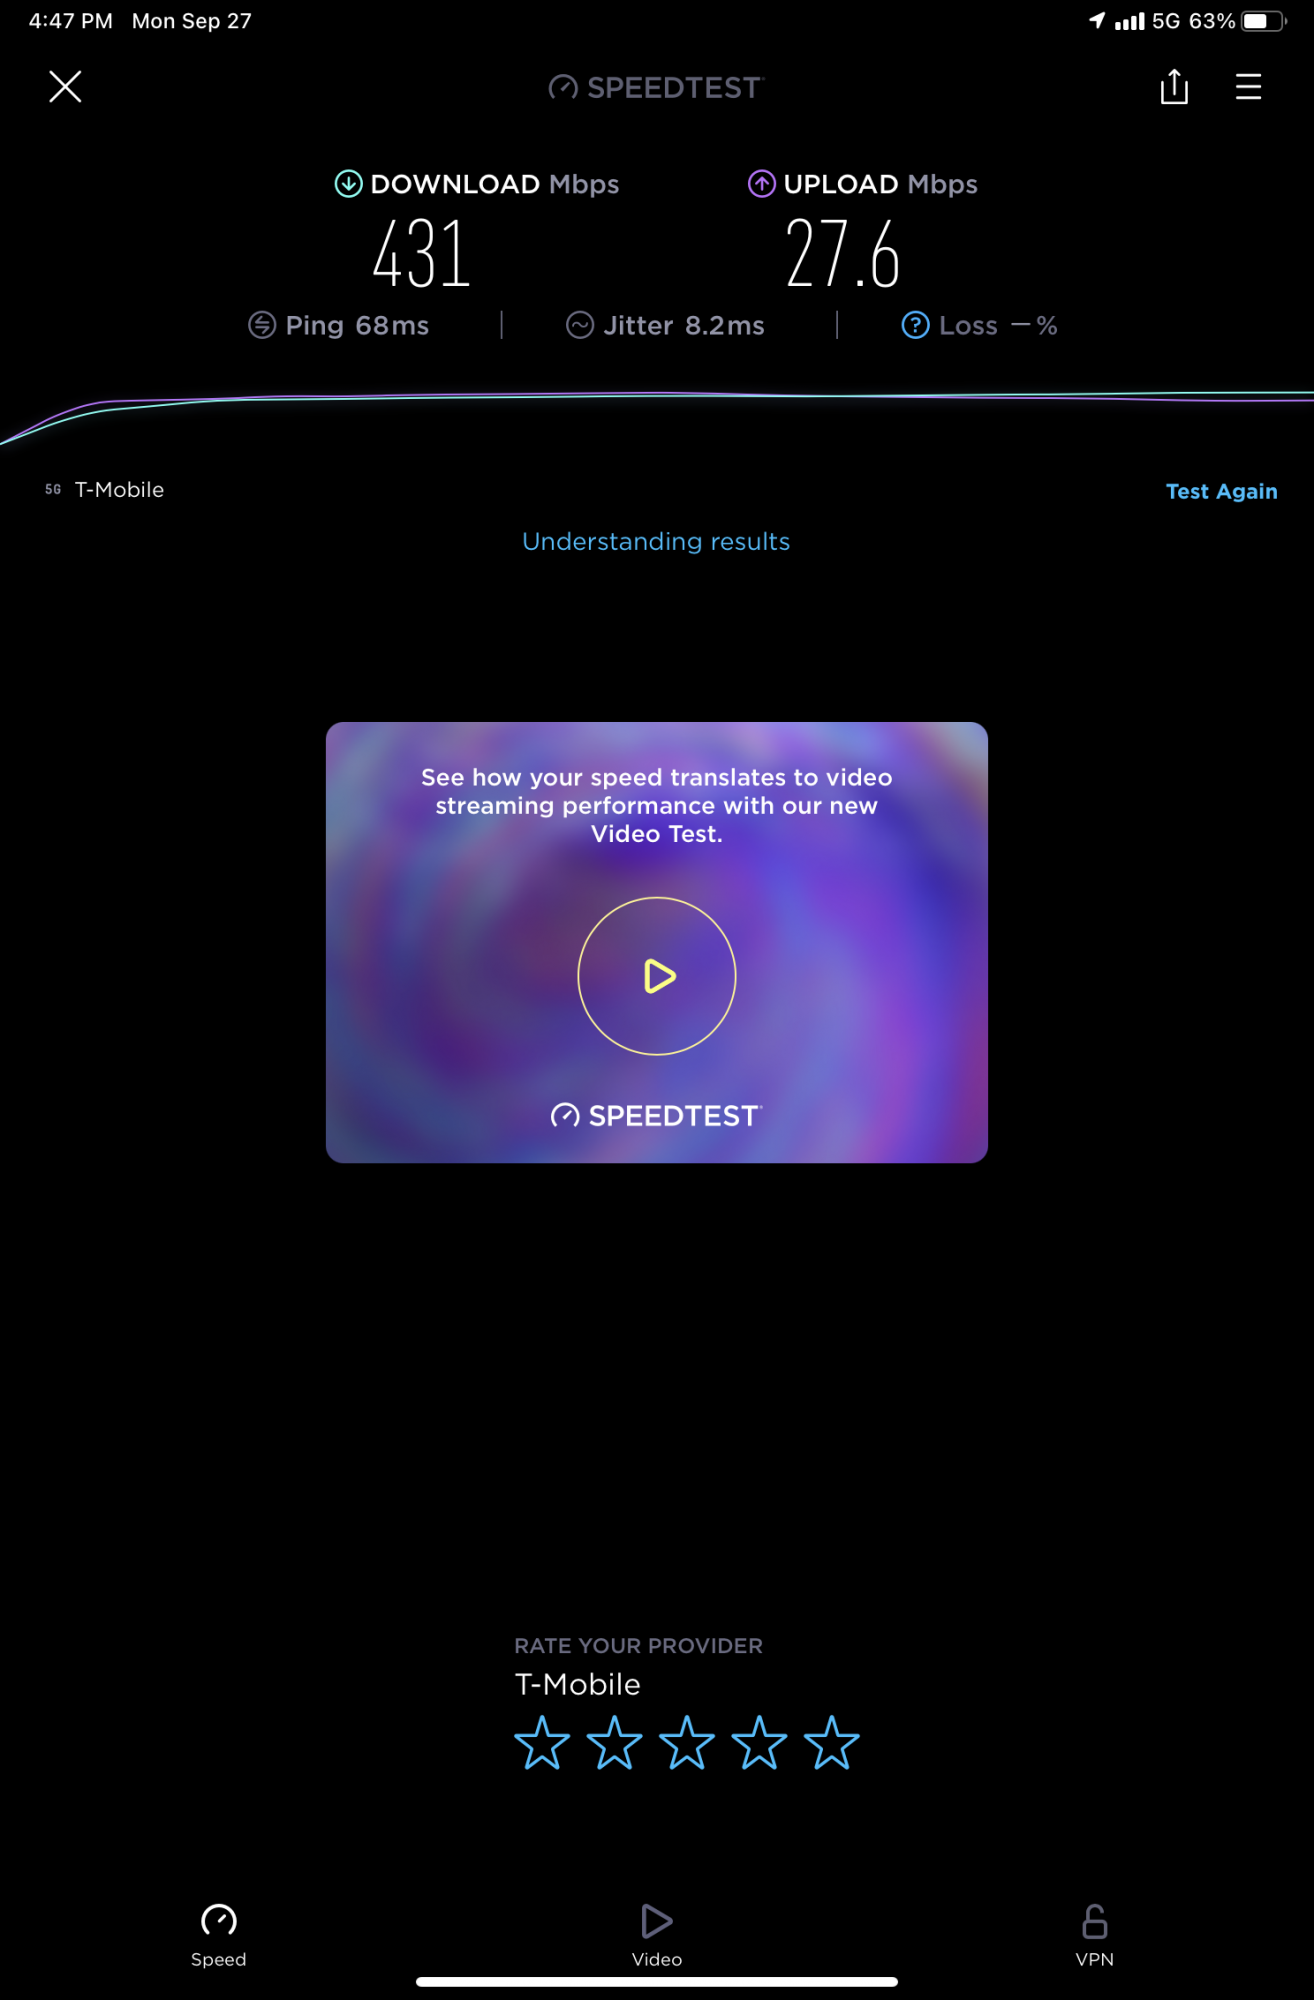Tap the Ping icon
Viewport: 1314px width, 2000px height.
pos(262,325)
